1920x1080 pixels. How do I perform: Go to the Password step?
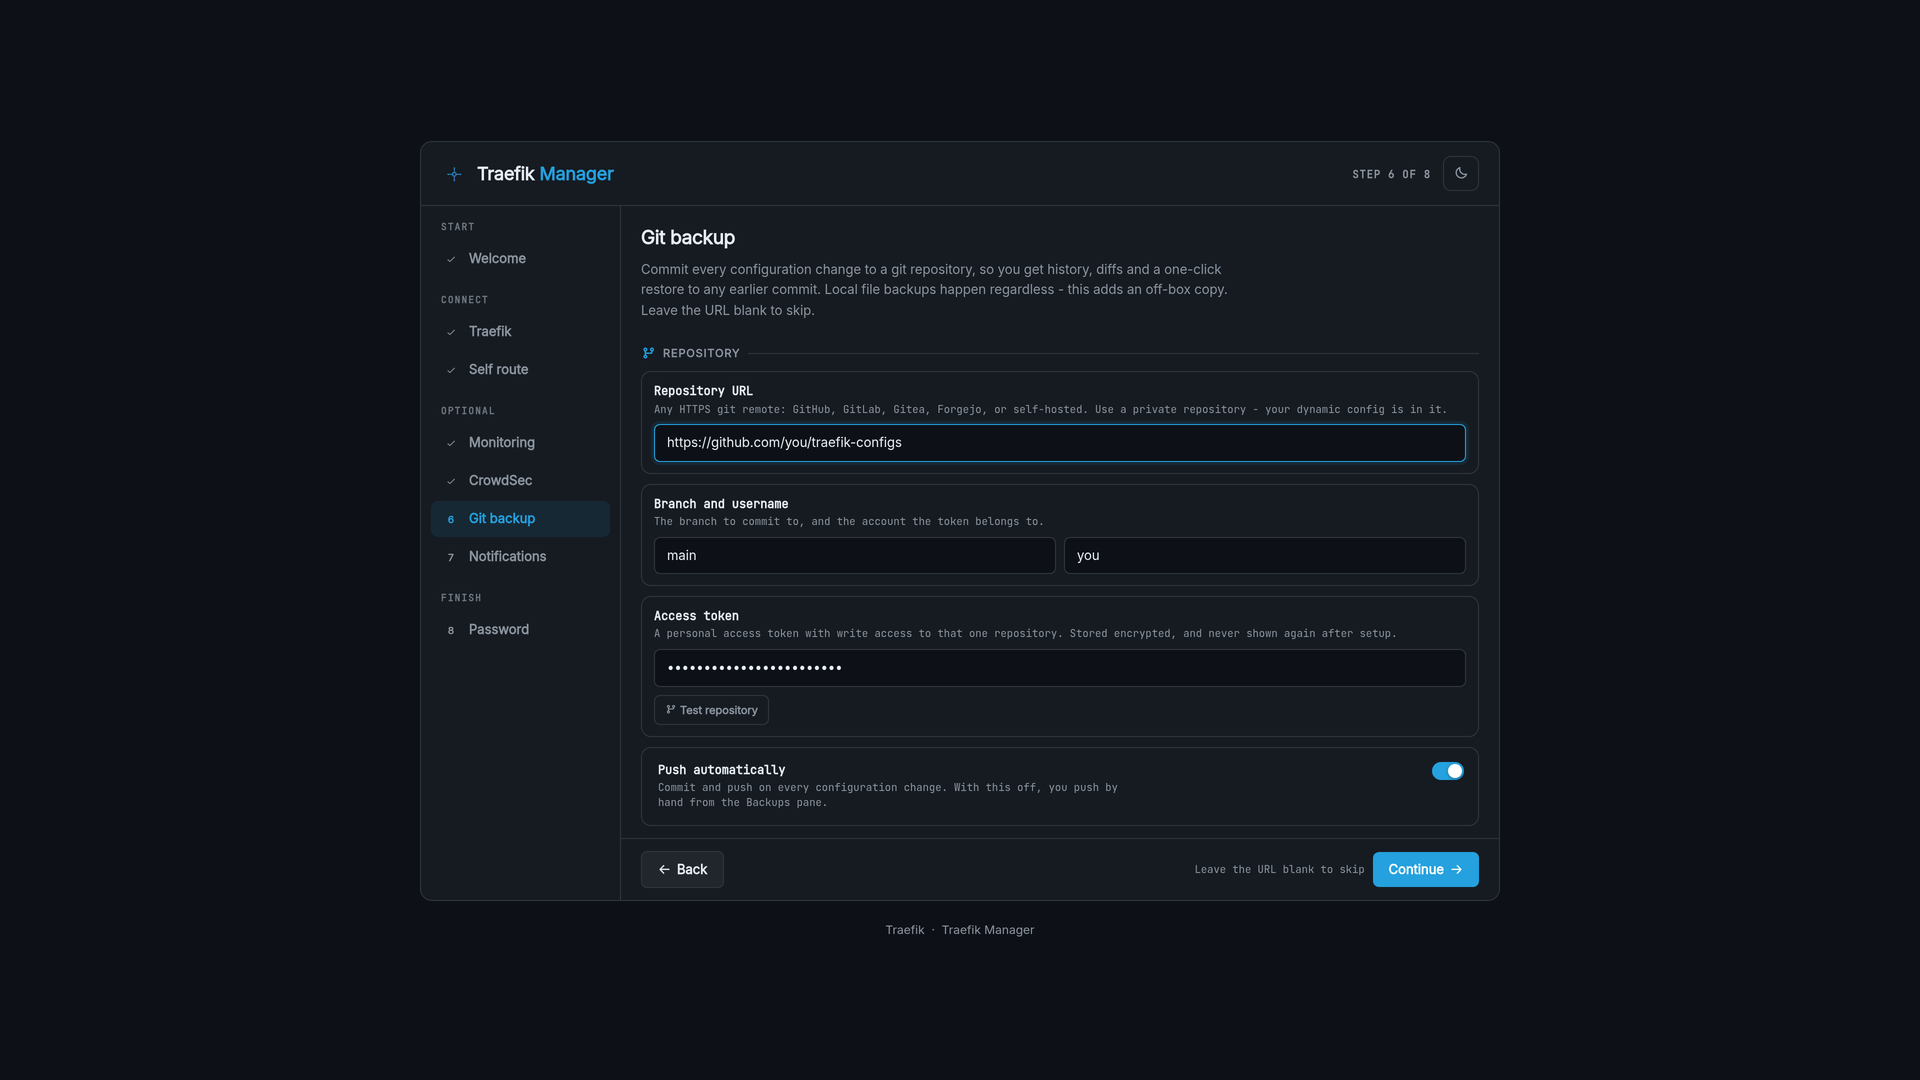(x=520, y=630)
